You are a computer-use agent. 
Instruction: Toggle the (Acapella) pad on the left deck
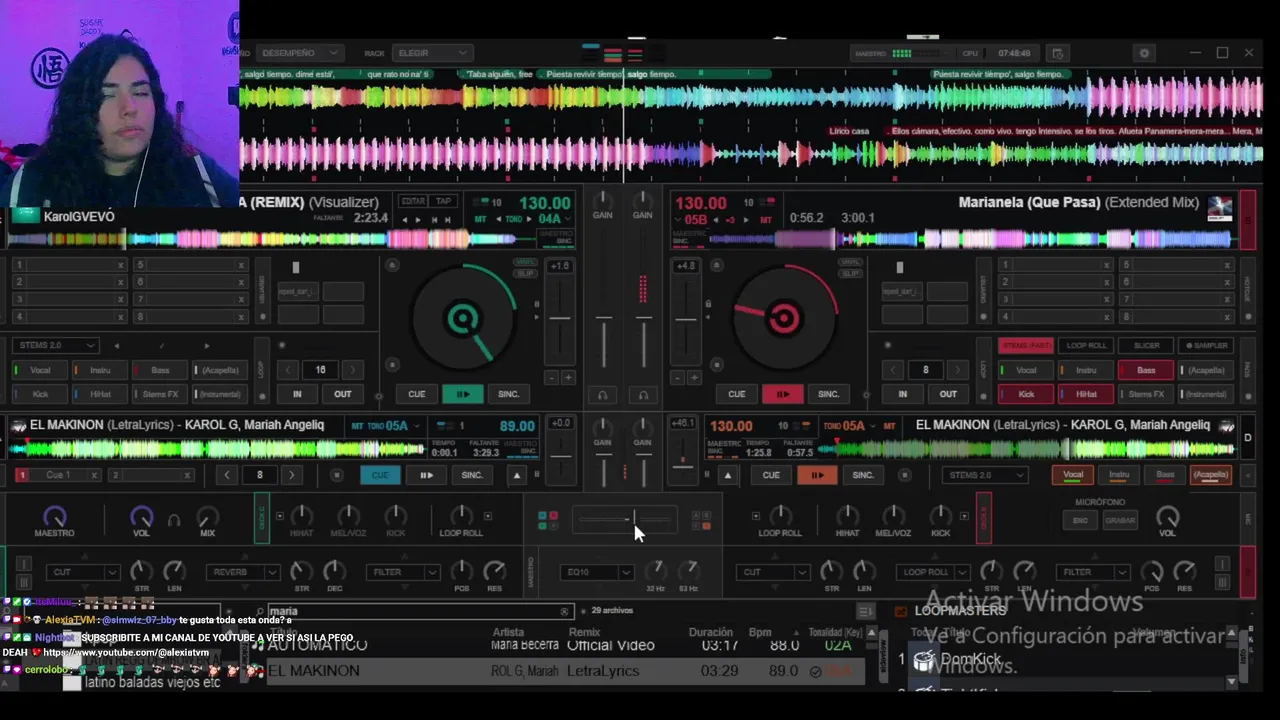220,370
